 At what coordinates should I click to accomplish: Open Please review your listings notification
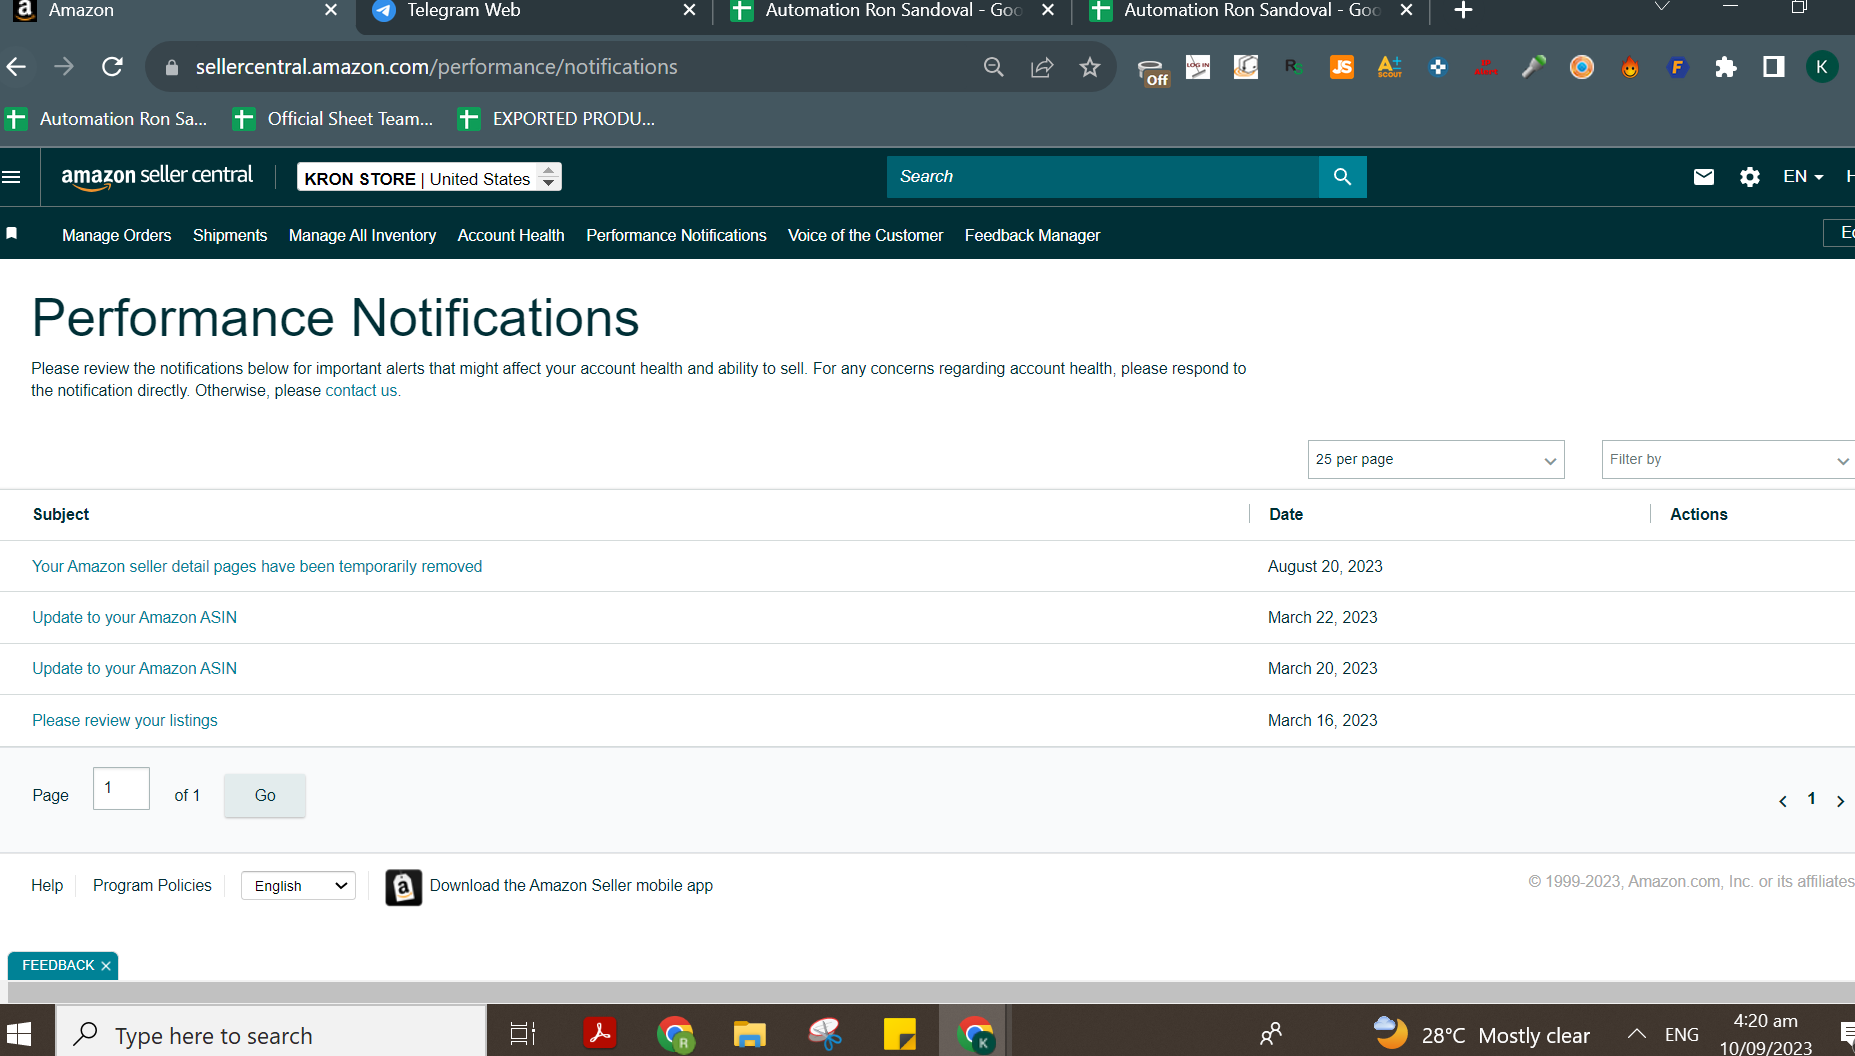[x=124, y=721]
